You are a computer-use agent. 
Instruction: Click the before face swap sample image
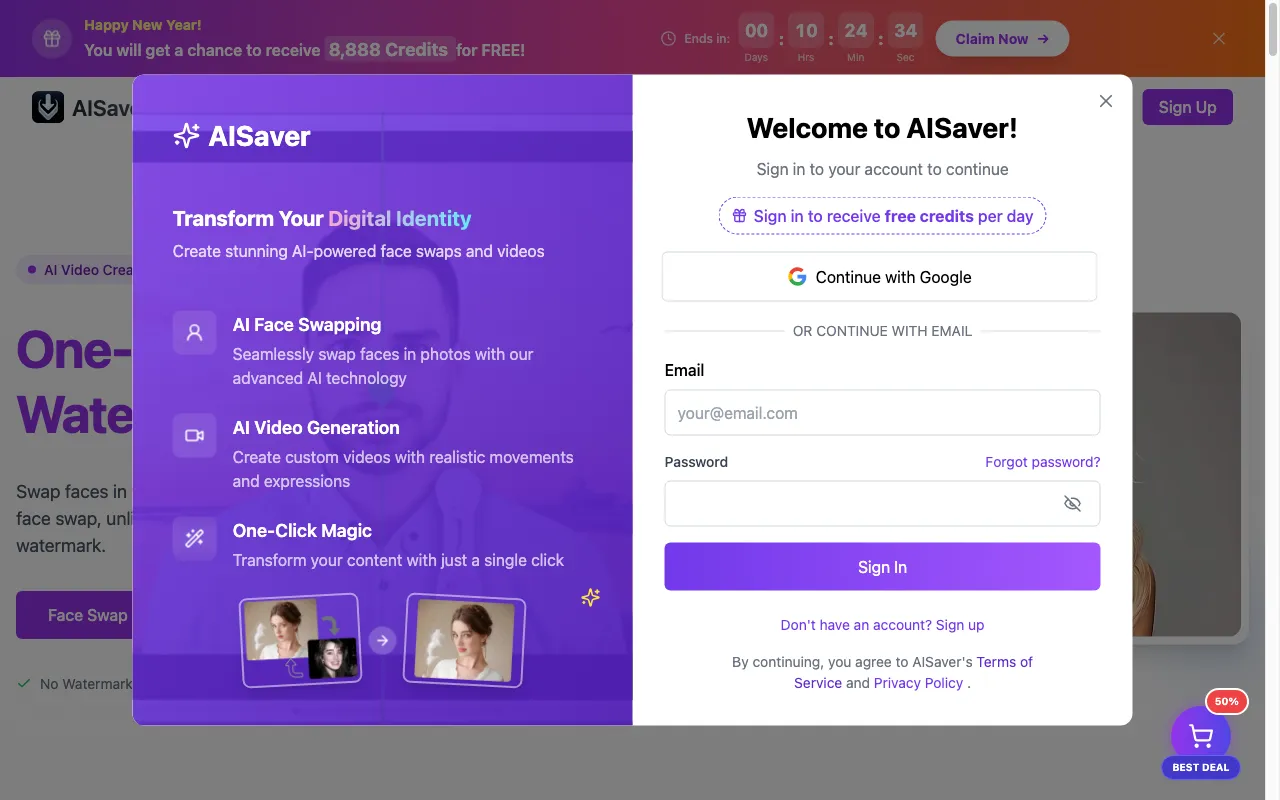pyautogui.click(x=301, y=641)
